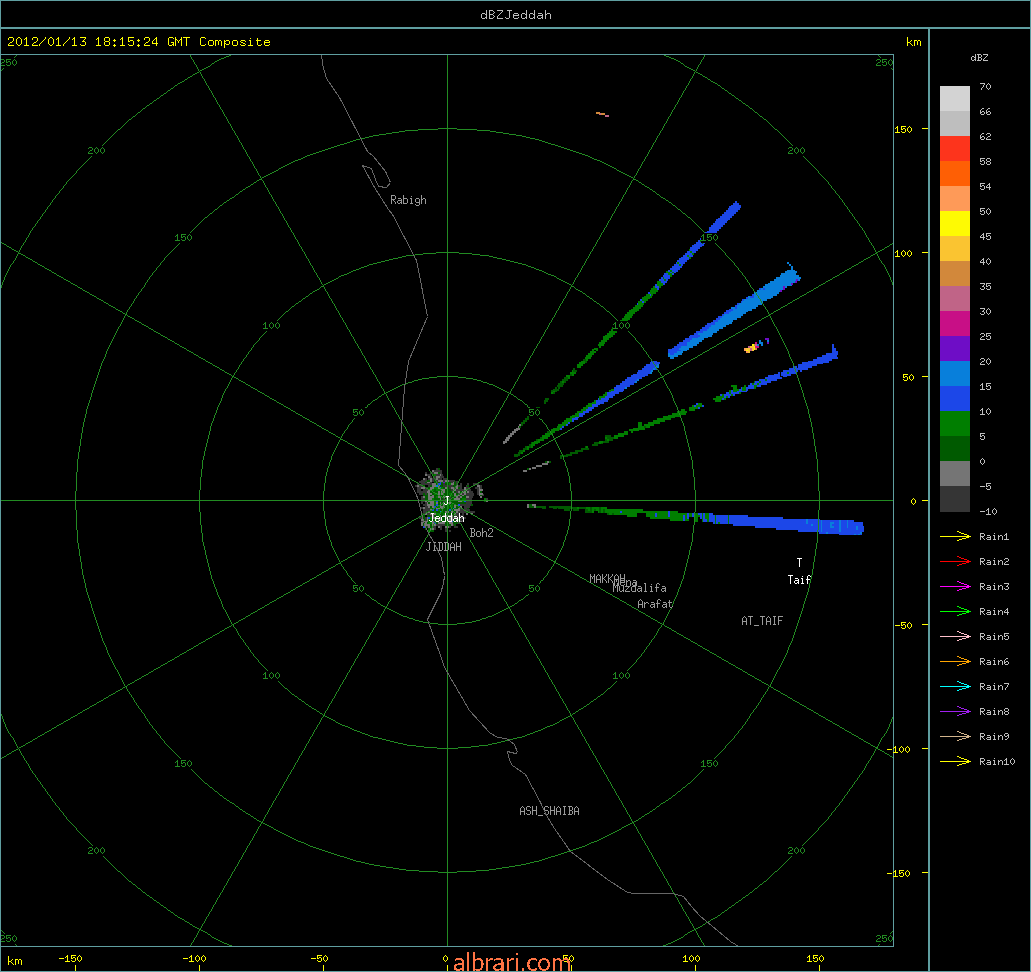Click the 2012/01/13 18:15:24 GMT Composite timestamp
The height and width of the screenshot is (972, 1031).
pos(139,41)
